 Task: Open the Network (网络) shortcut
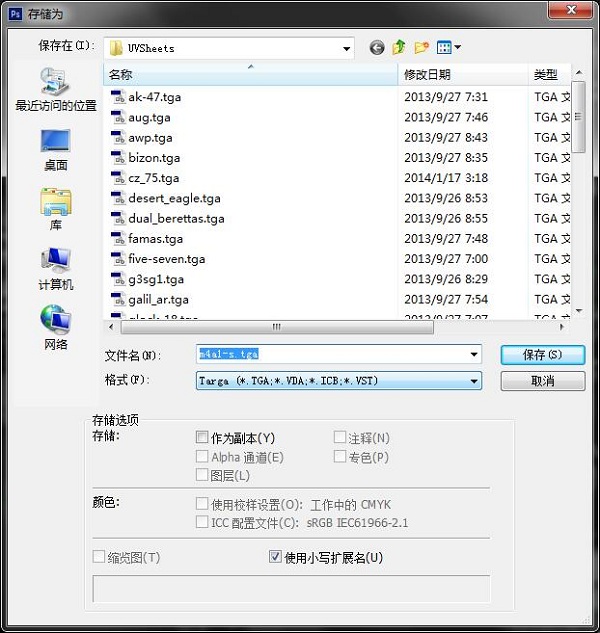(56, 328)
